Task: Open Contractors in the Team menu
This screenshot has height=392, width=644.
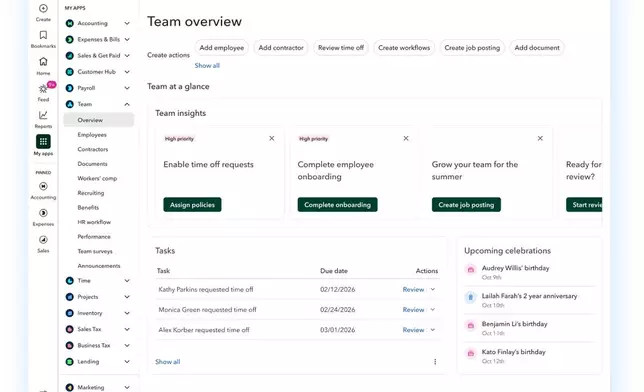Action: [x=93, y=149]
